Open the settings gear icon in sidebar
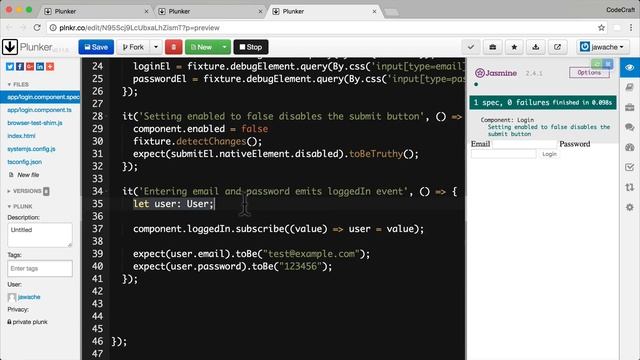The height and width of the screenshot is (360, 640). (x=629, y=207)
